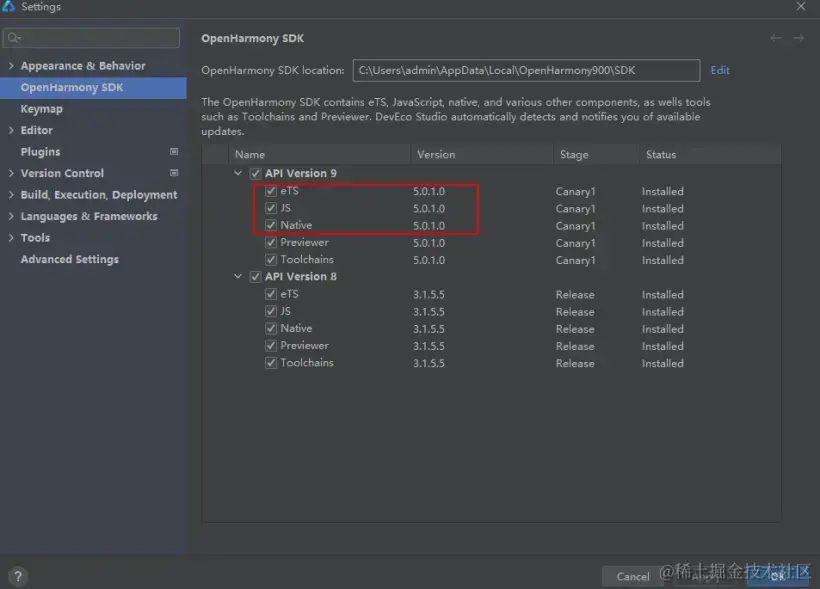
Task: Toggle Native checkbox version 5.0.1.0
Action: coord(270,225)
